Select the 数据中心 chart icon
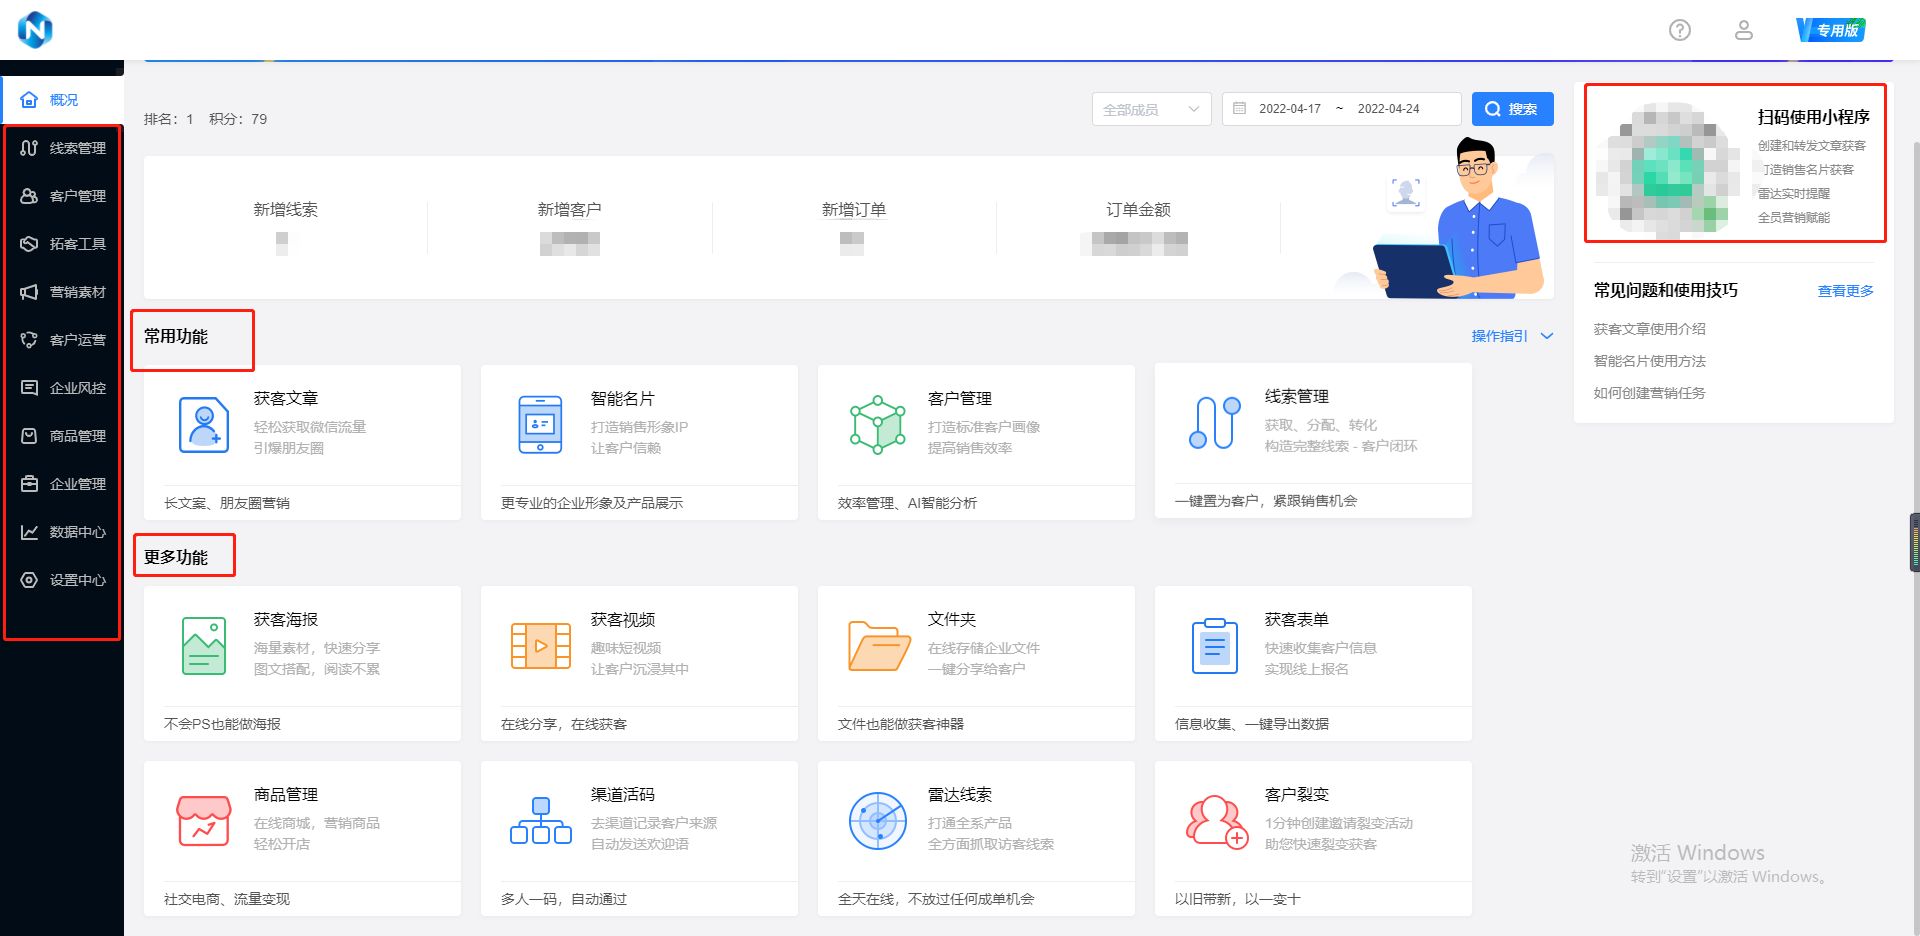Screen dimensions: 1920x936 (28, 531)
